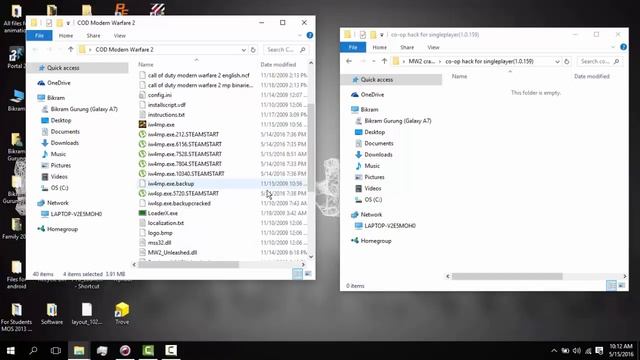Image resolution: width=640 pixels, height=360 pixels.
Task: Select the iw4mp.exe file icon
Action: (142, 124)
